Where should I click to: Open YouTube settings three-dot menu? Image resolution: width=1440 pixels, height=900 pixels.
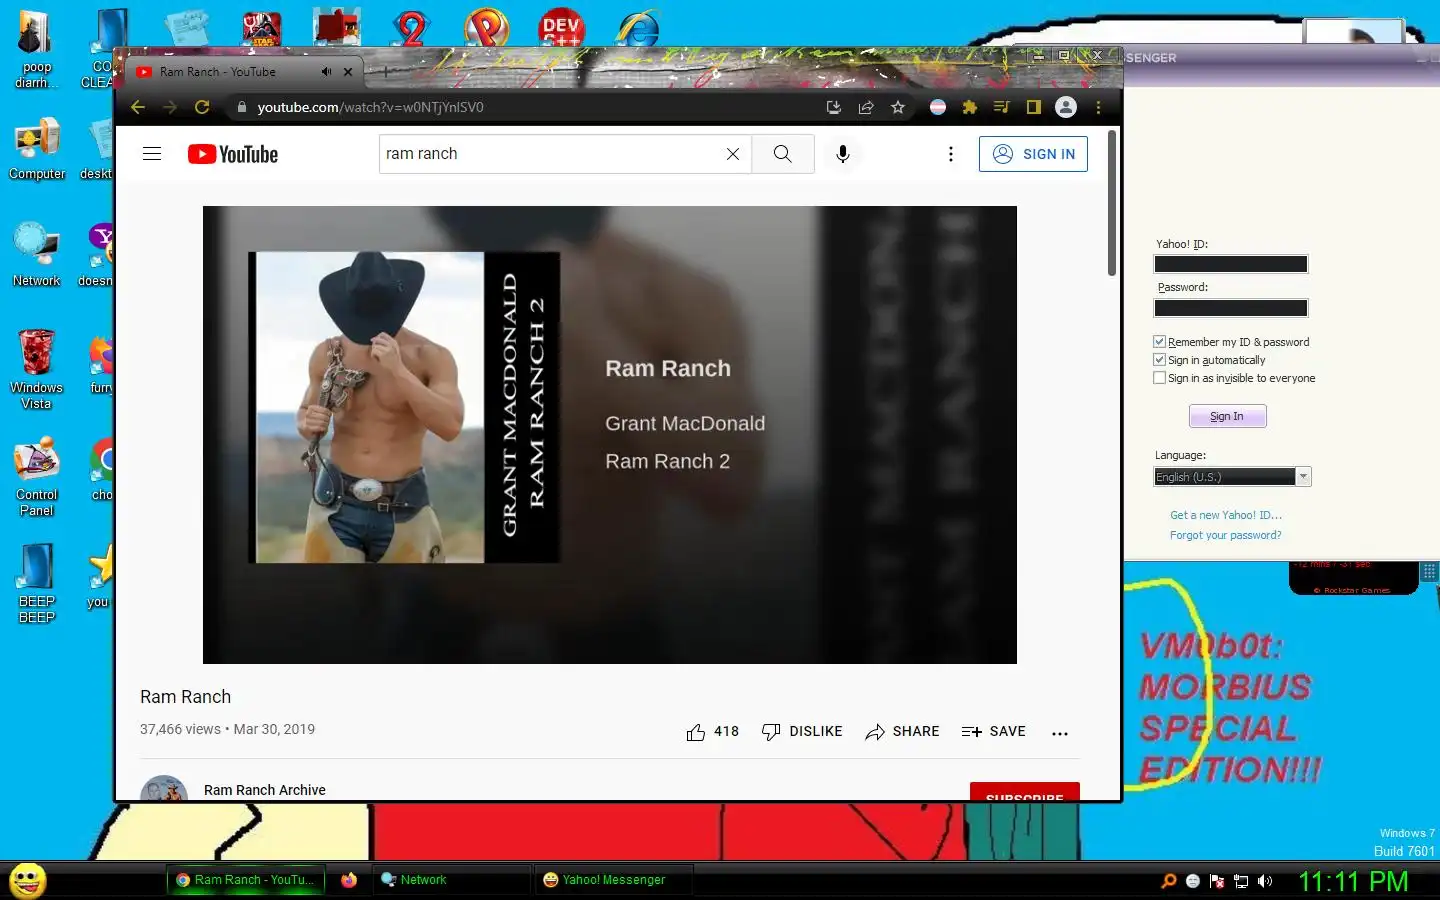coord(951,154)
